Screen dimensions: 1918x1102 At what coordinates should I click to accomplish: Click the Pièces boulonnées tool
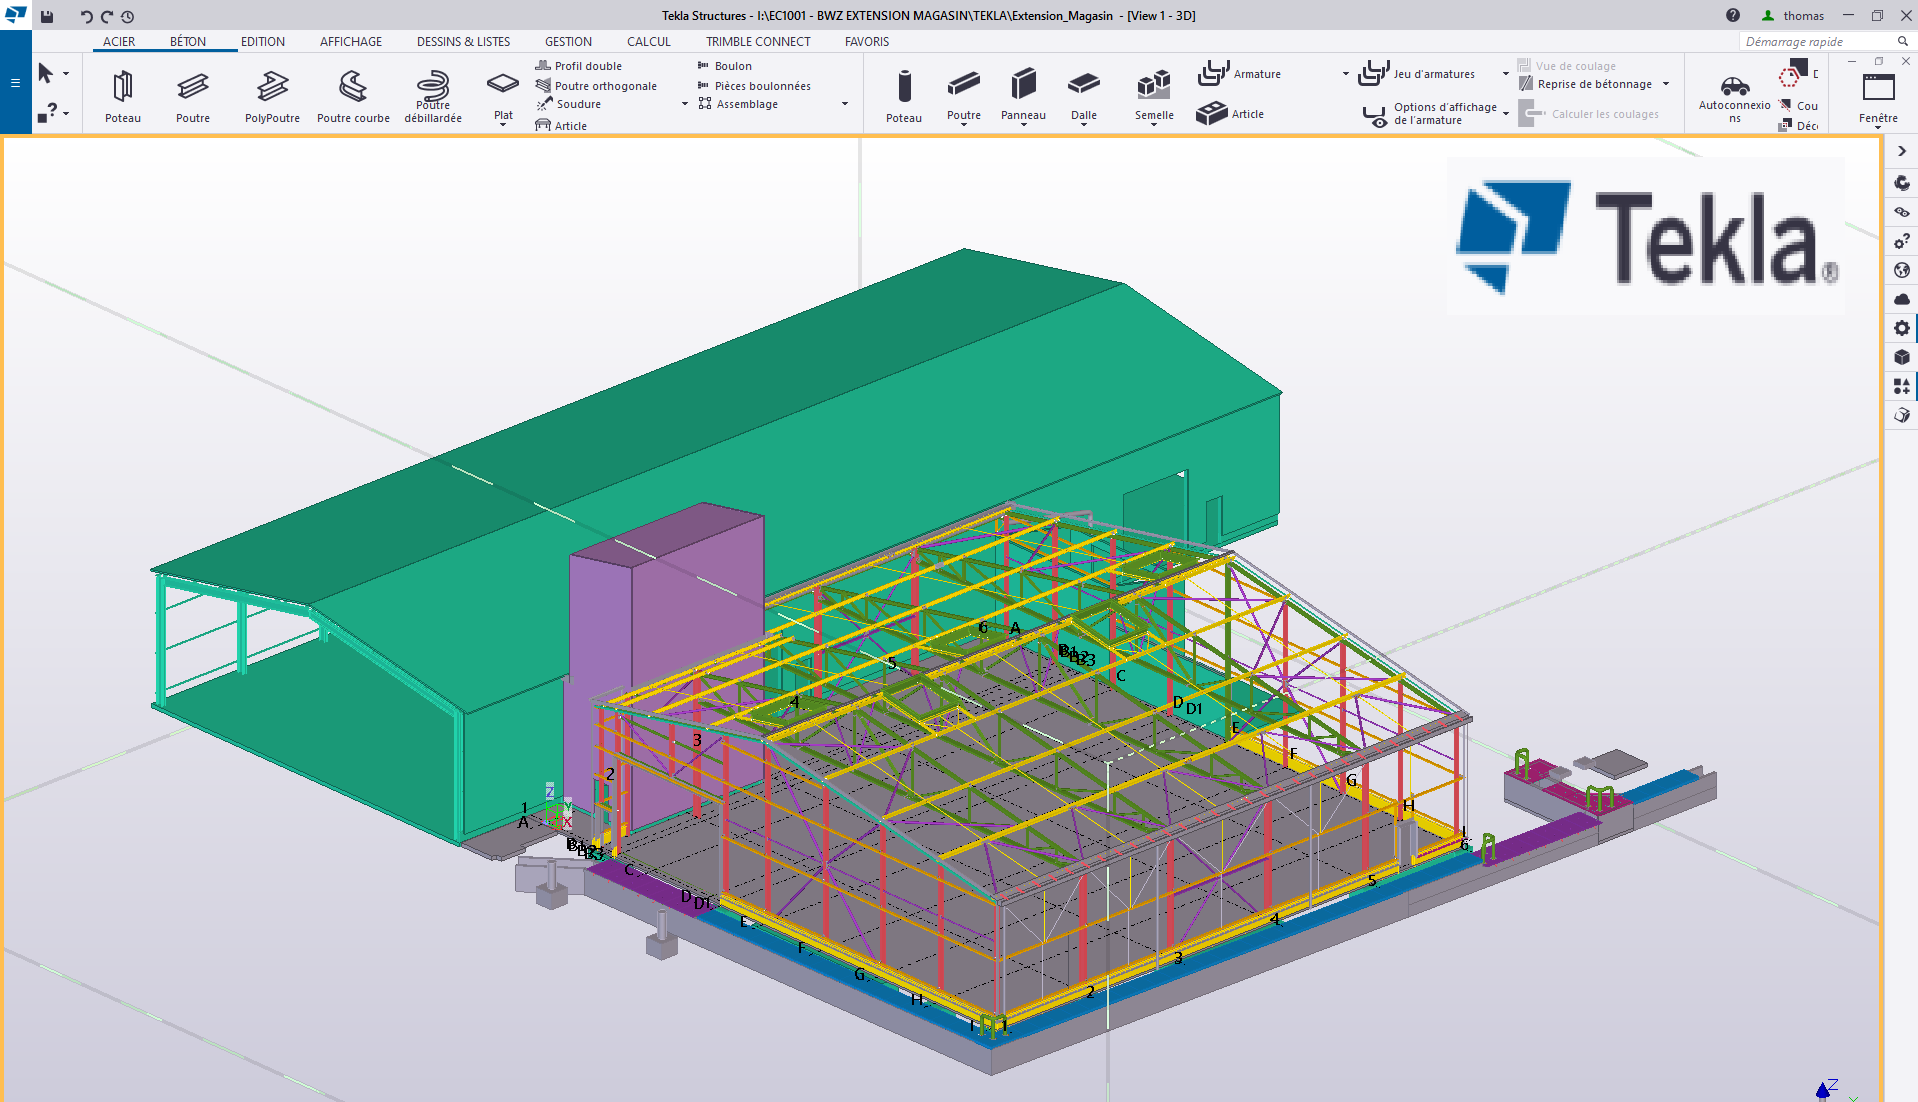(754, 86)
